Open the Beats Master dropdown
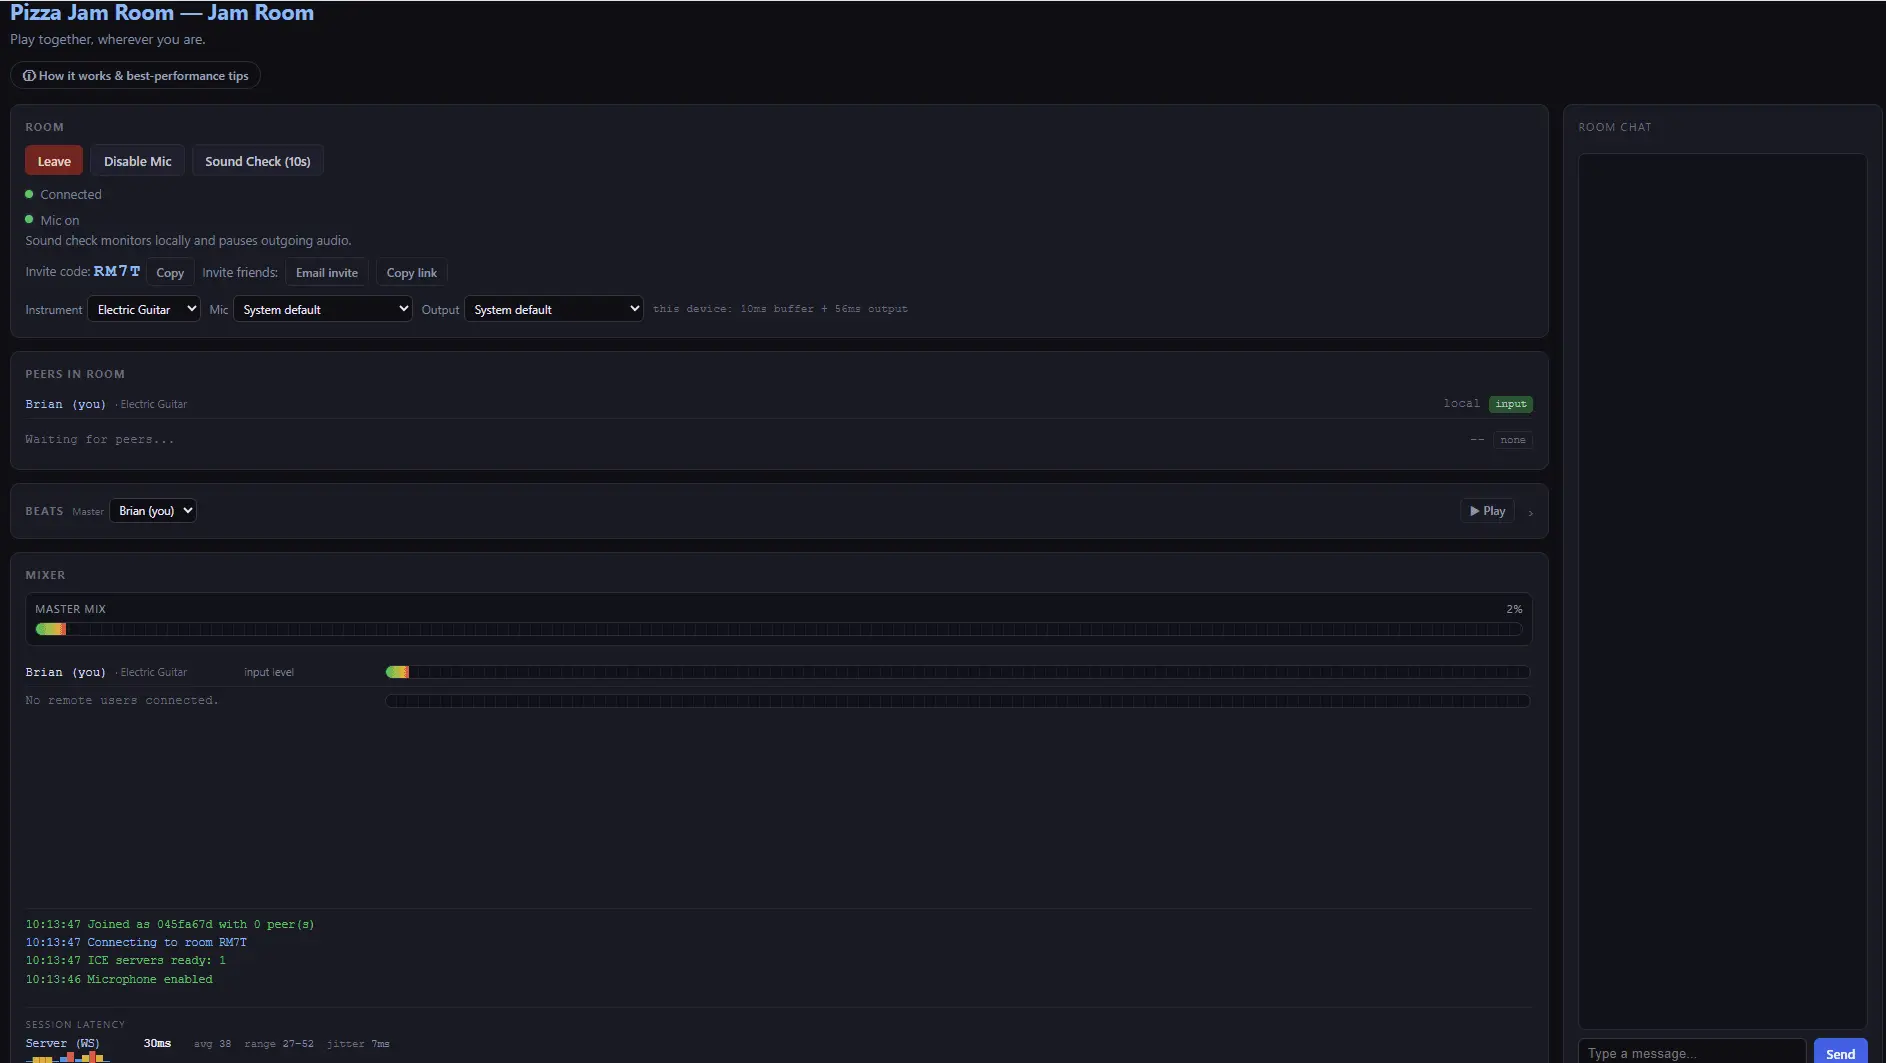 tap(153, 511)
